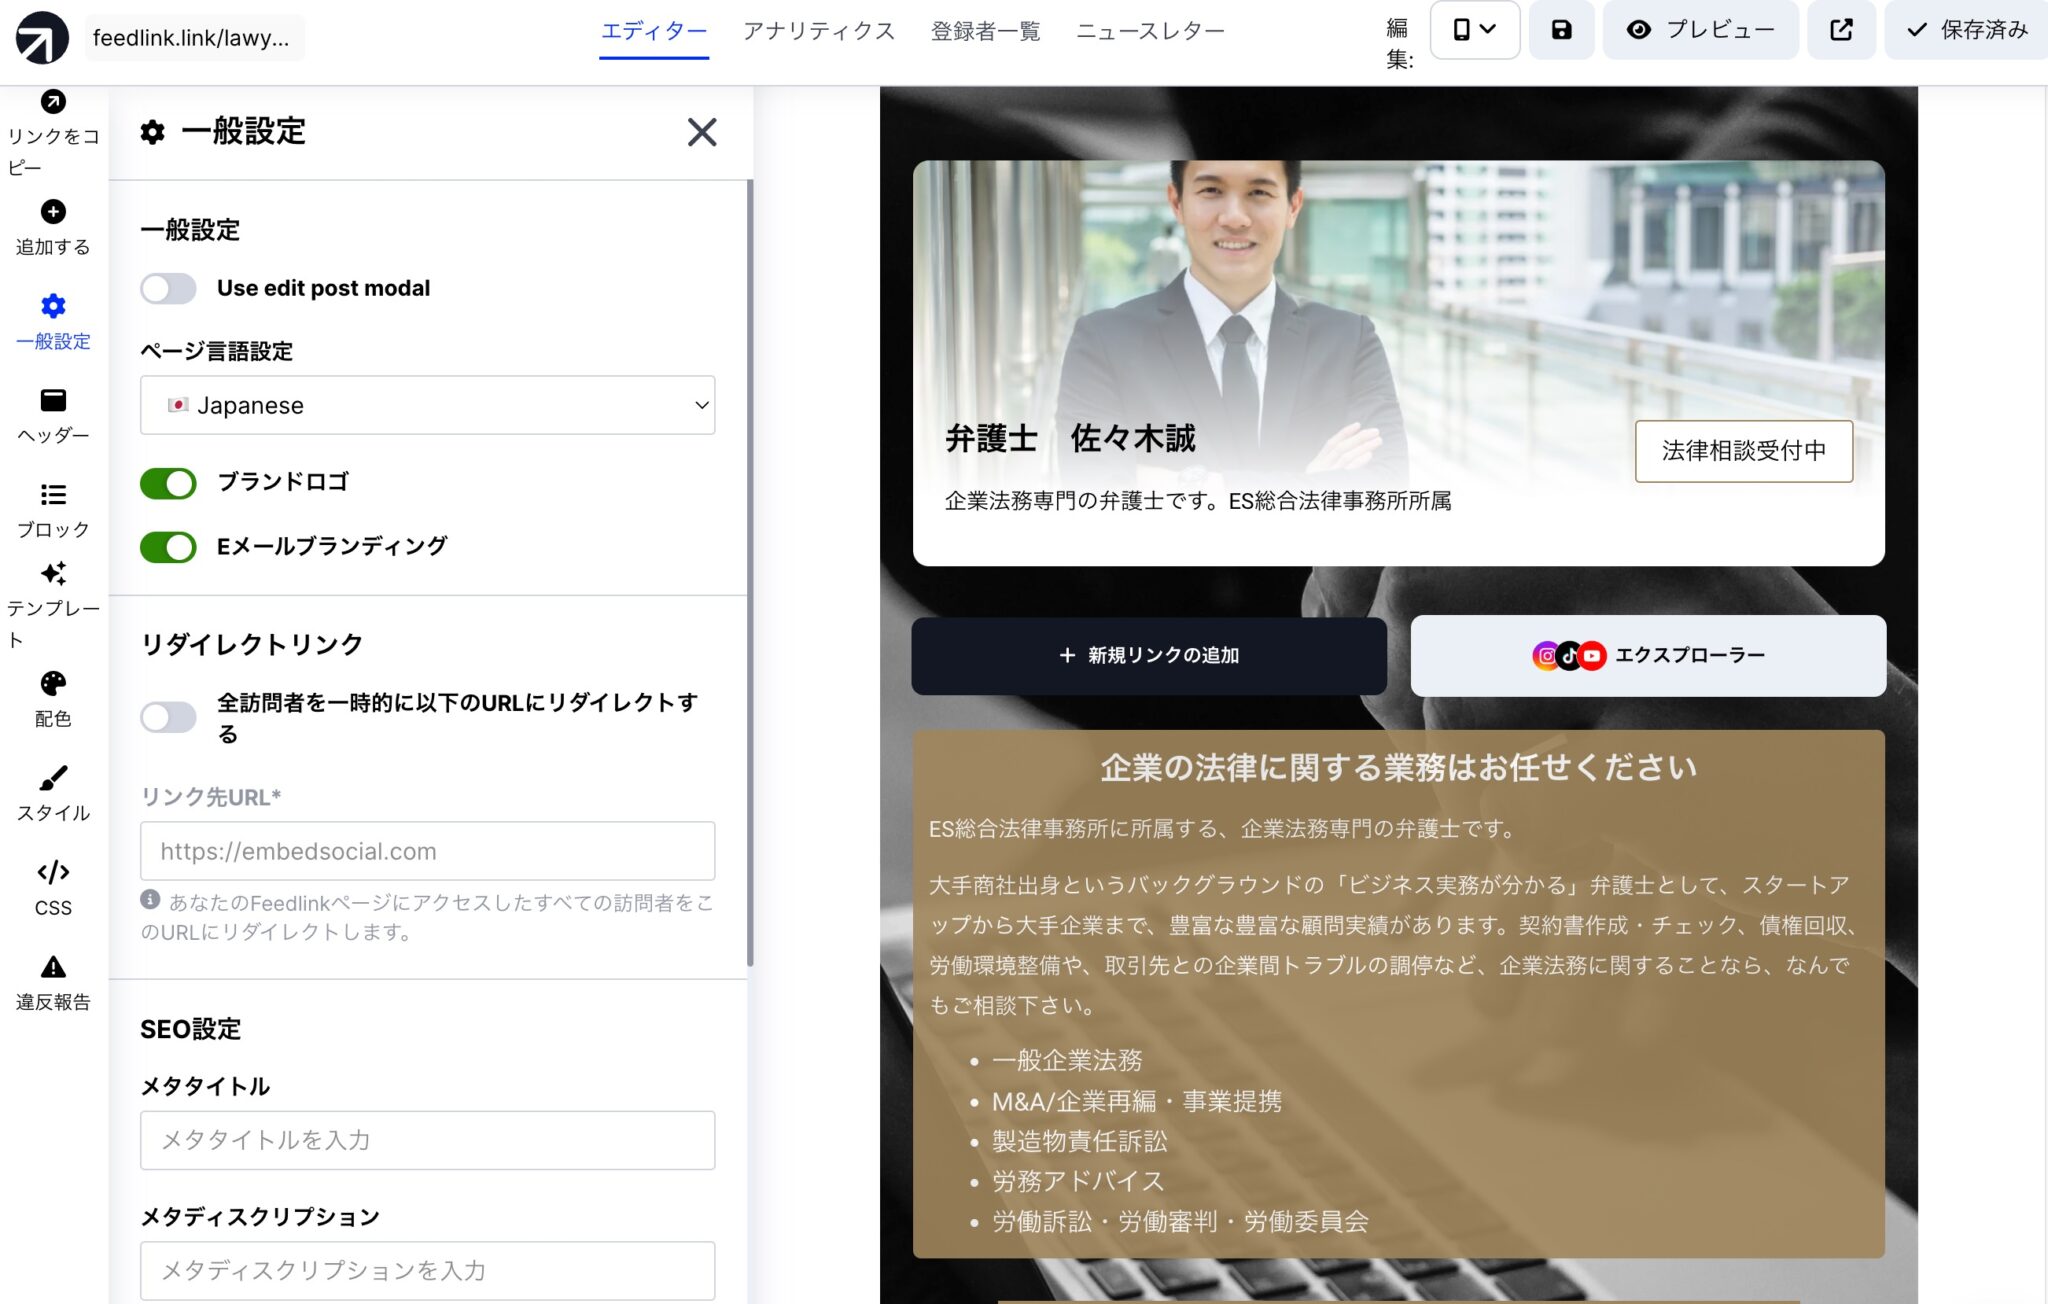Open page in new tab icon
Screen dimensions: 2048x1304
pos(1841,30)
